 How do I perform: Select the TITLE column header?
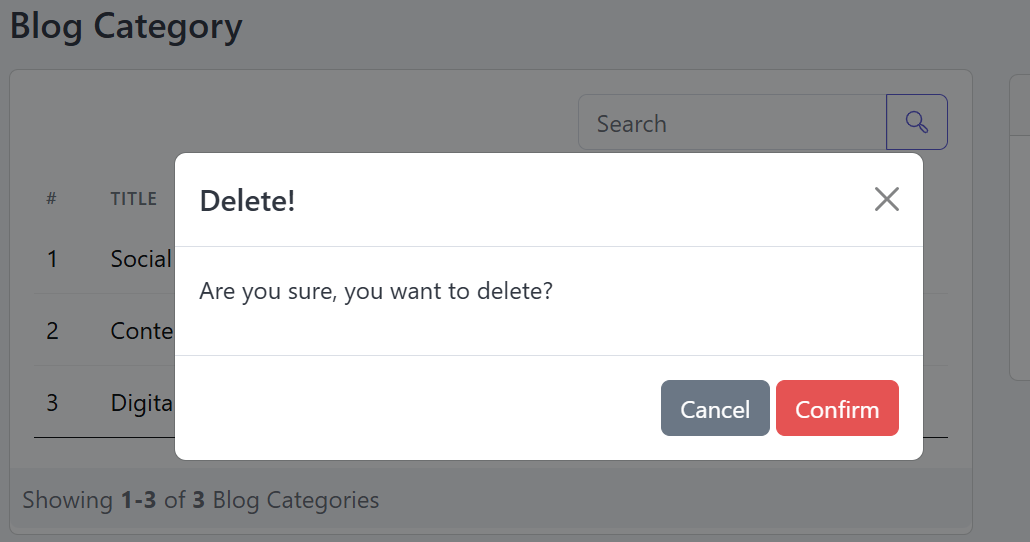click(x=133, y=198)
